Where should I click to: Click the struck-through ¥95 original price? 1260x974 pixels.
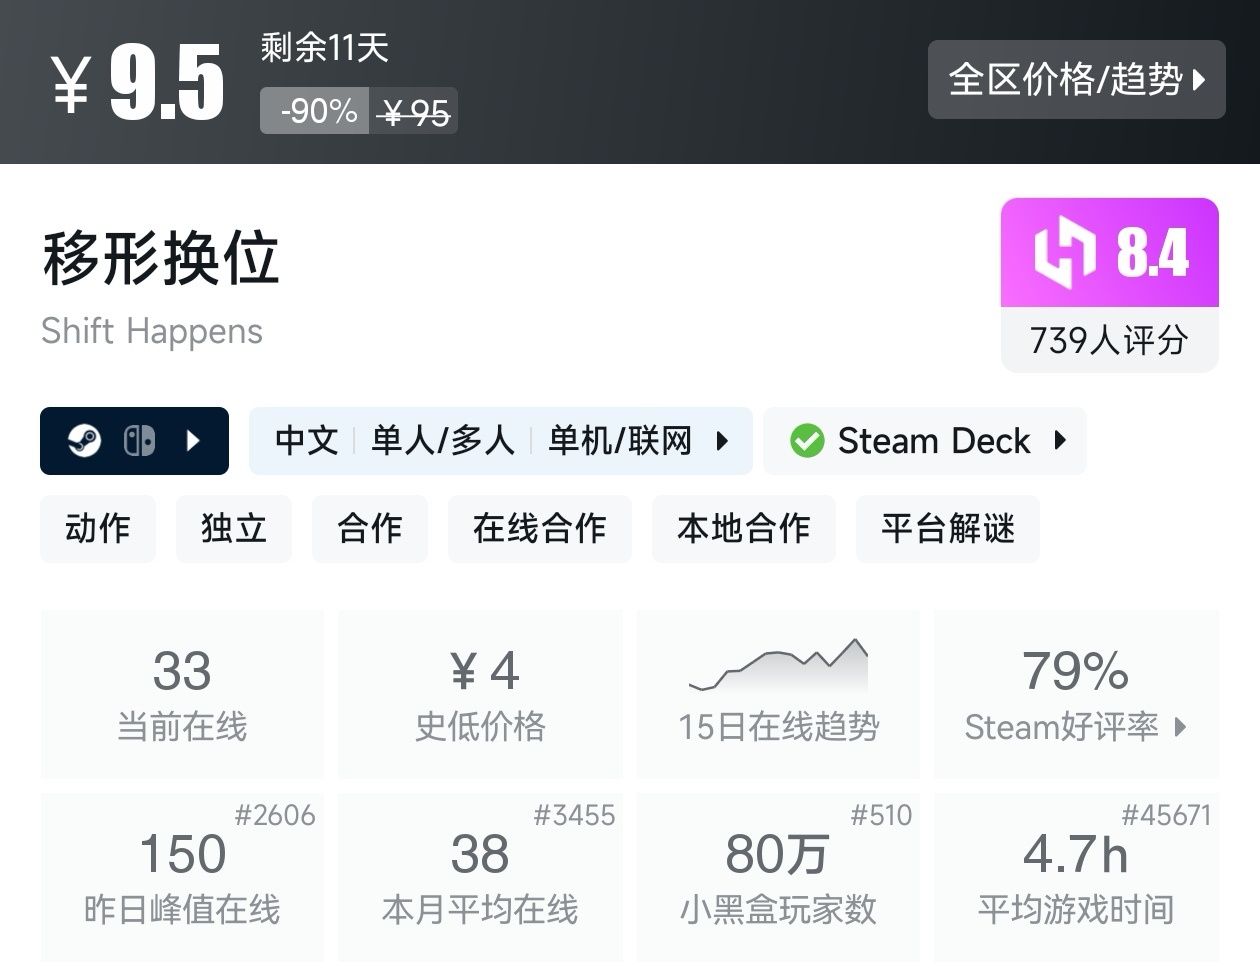(x=415, y=113)
